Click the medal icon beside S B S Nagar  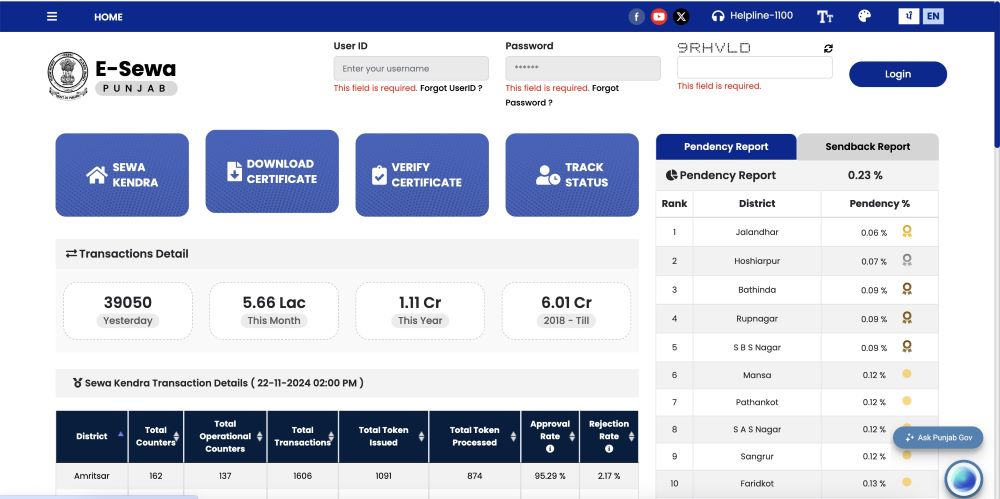tap(907, 346)
